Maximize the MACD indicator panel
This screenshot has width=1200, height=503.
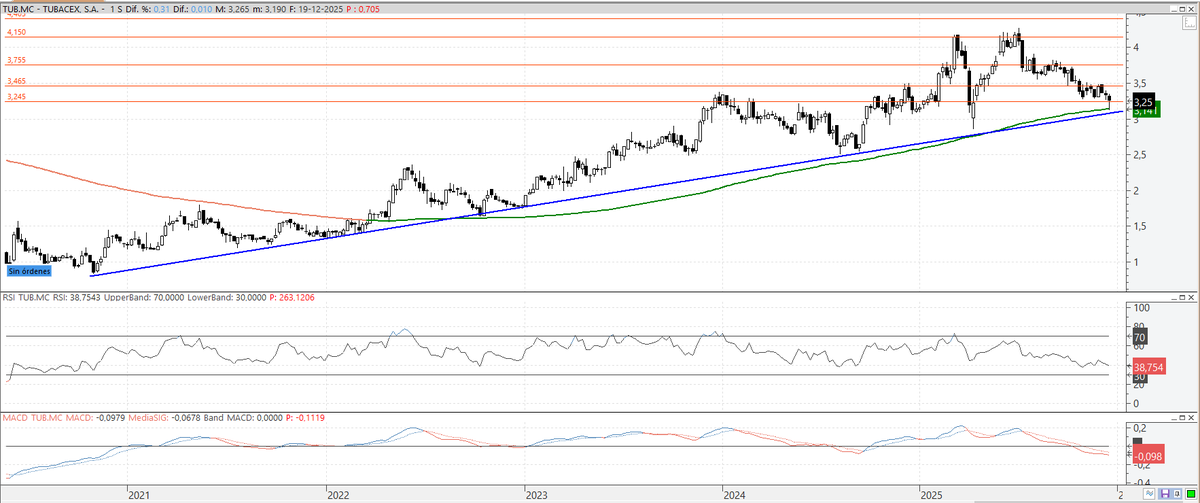[x=1182, y=418]
